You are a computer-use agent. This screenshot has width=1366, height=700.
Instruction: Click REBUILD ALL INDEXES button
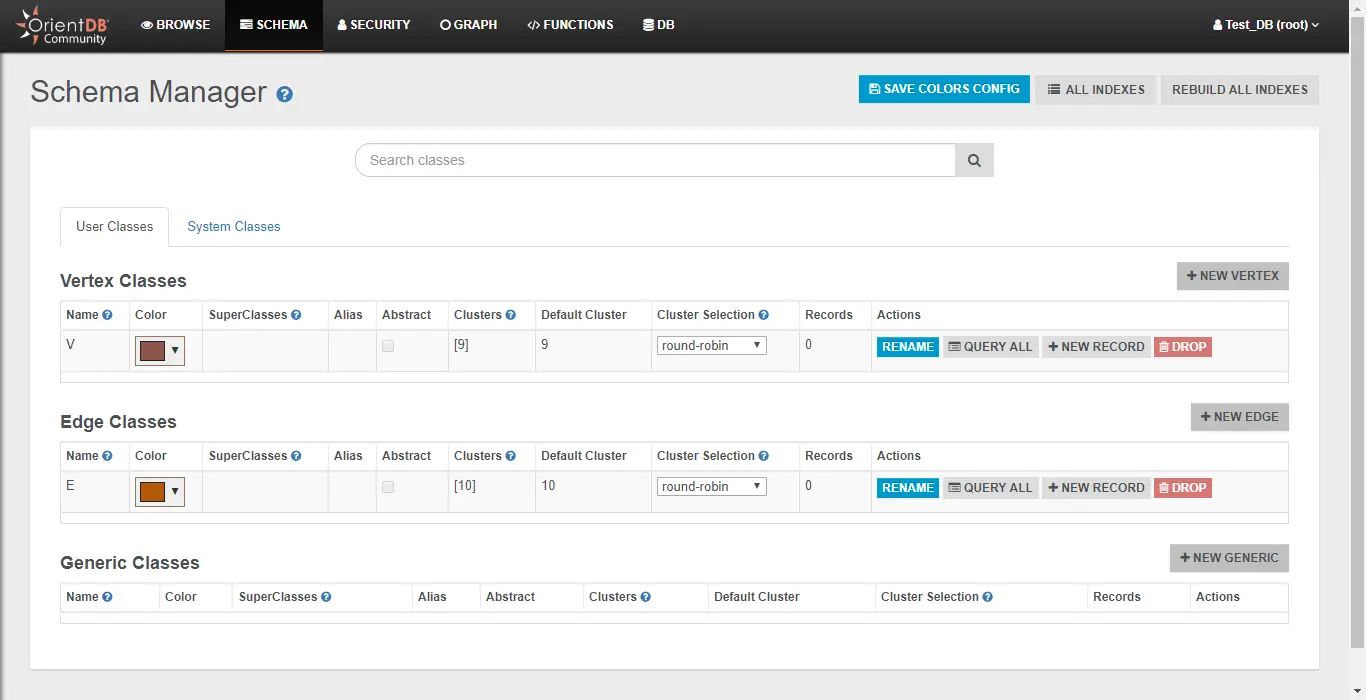[1240, 89]
